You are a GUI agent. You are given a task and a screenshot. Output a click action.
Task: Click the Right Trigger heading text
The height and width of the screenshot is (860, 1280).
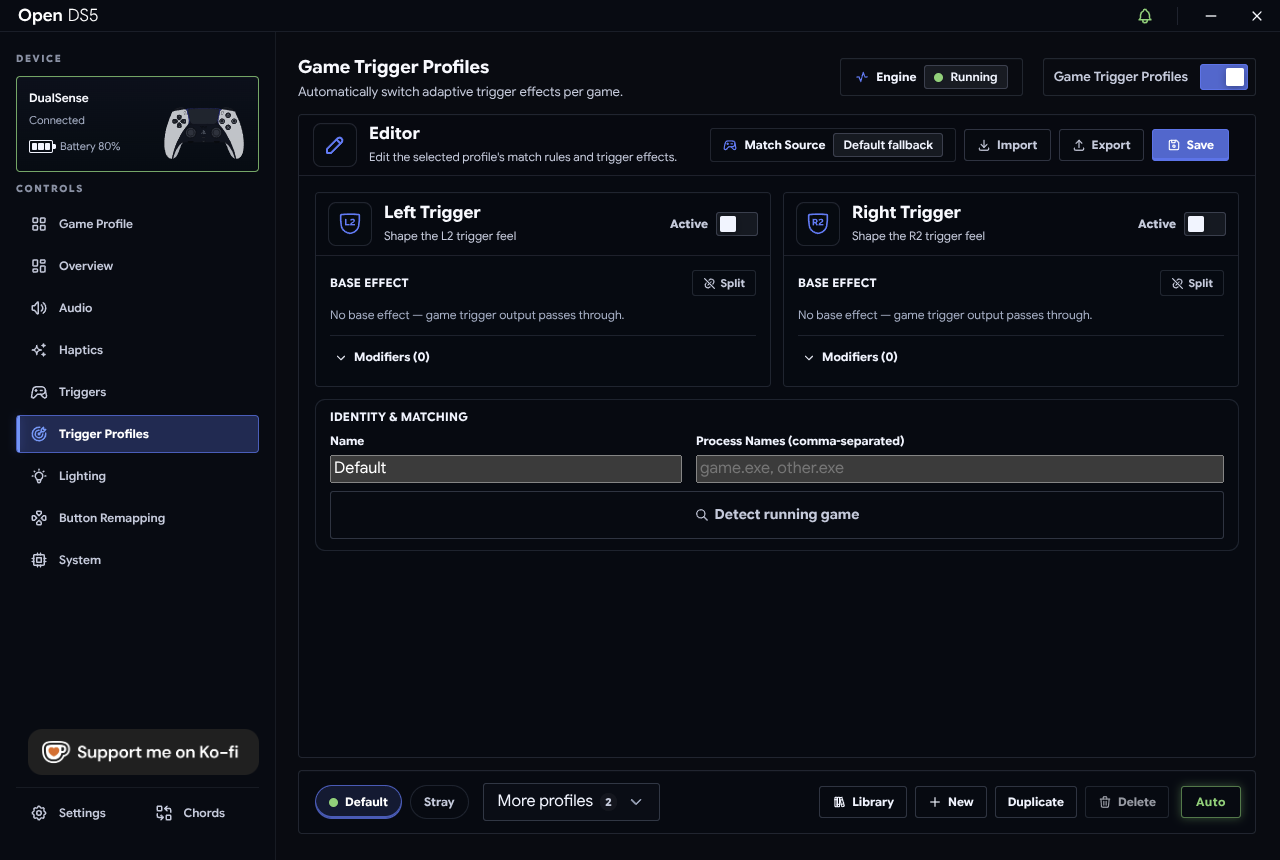(906, 212)
